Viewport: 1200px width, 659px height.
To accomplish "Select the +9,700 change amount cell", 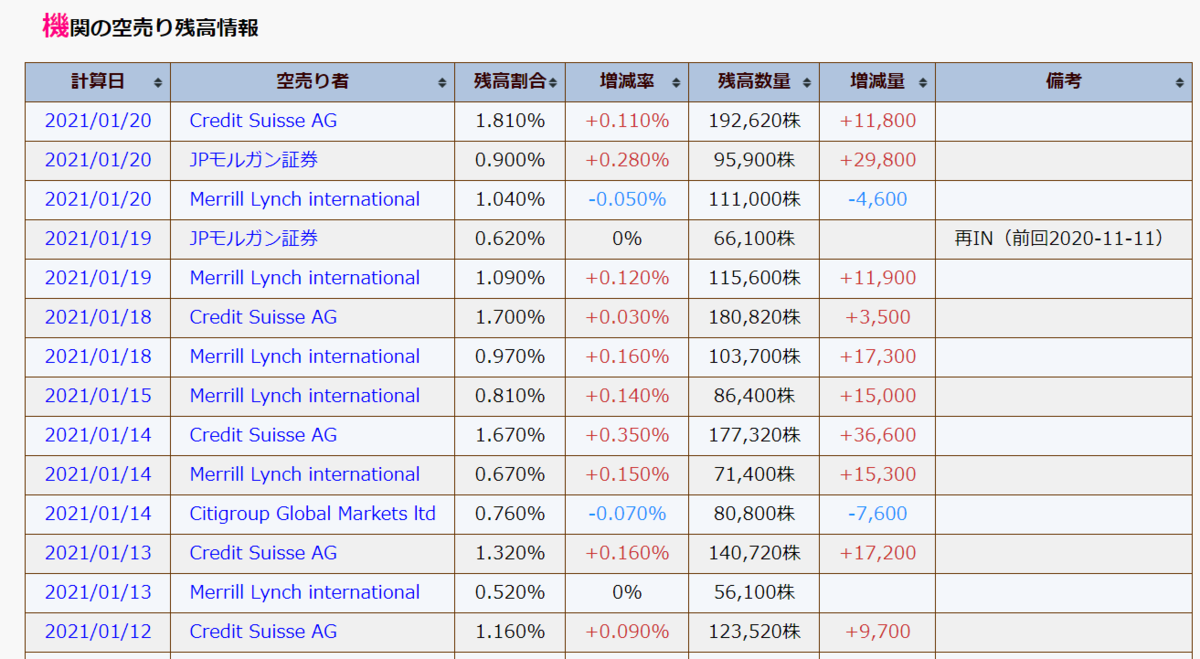I will click(877, 632).
